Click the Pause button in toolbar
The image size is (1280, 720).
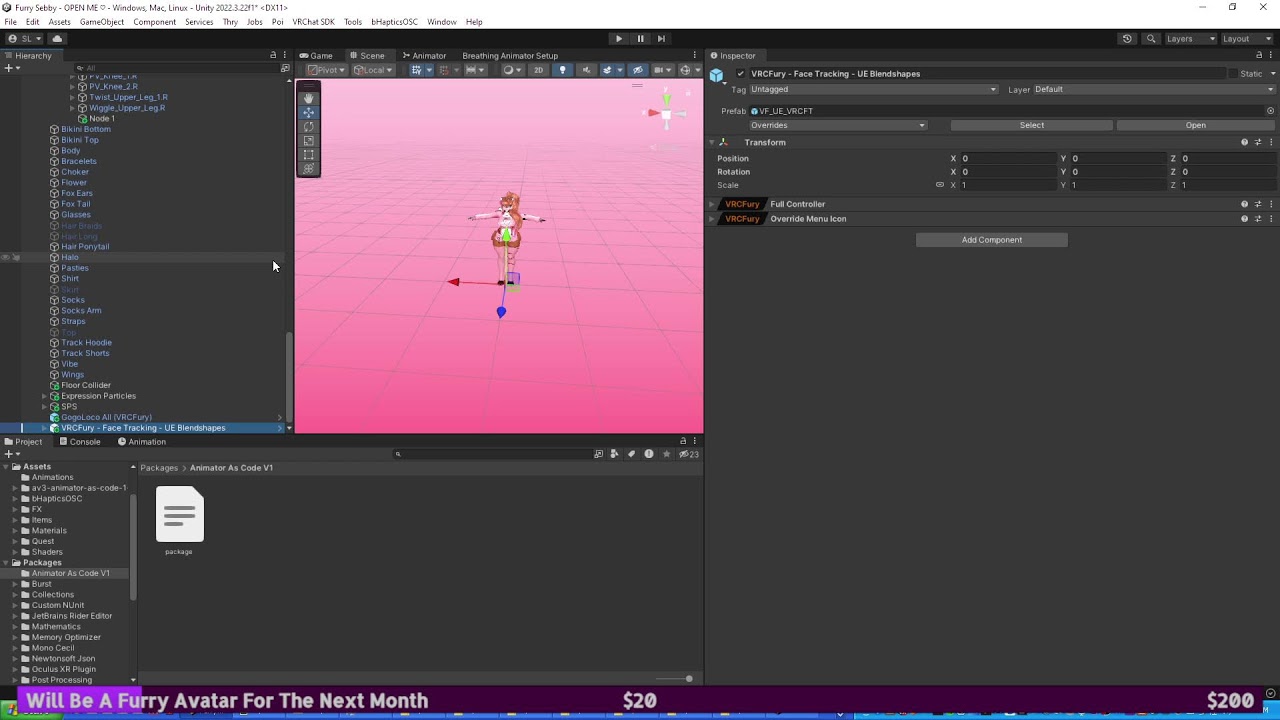(640, 39)
